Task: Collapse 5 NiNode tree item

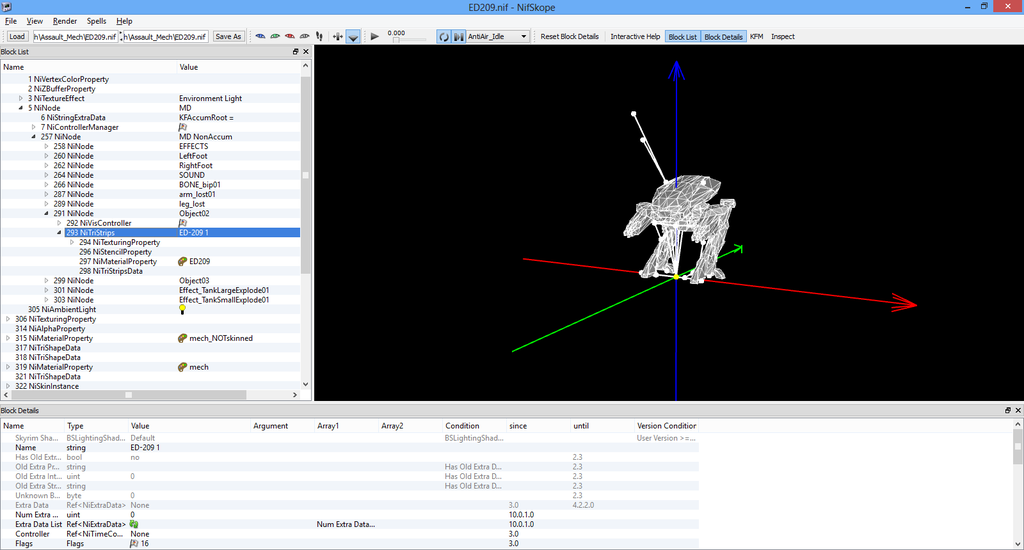Action: (21, 108)
